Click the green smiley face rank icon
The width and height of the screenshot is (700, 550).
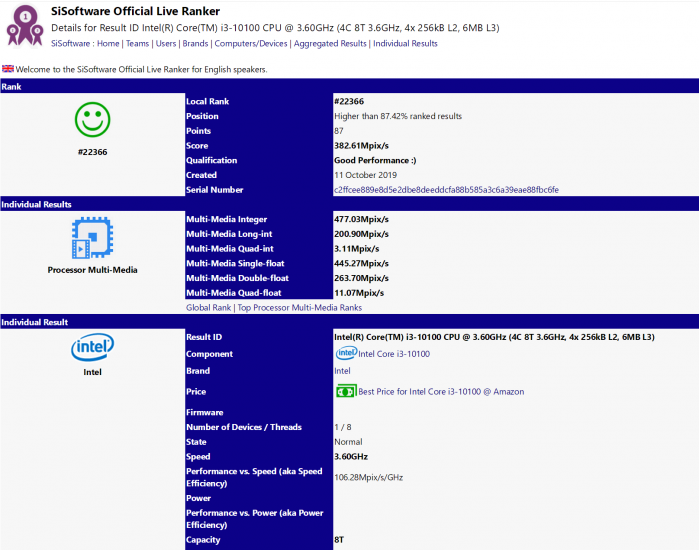92,121
